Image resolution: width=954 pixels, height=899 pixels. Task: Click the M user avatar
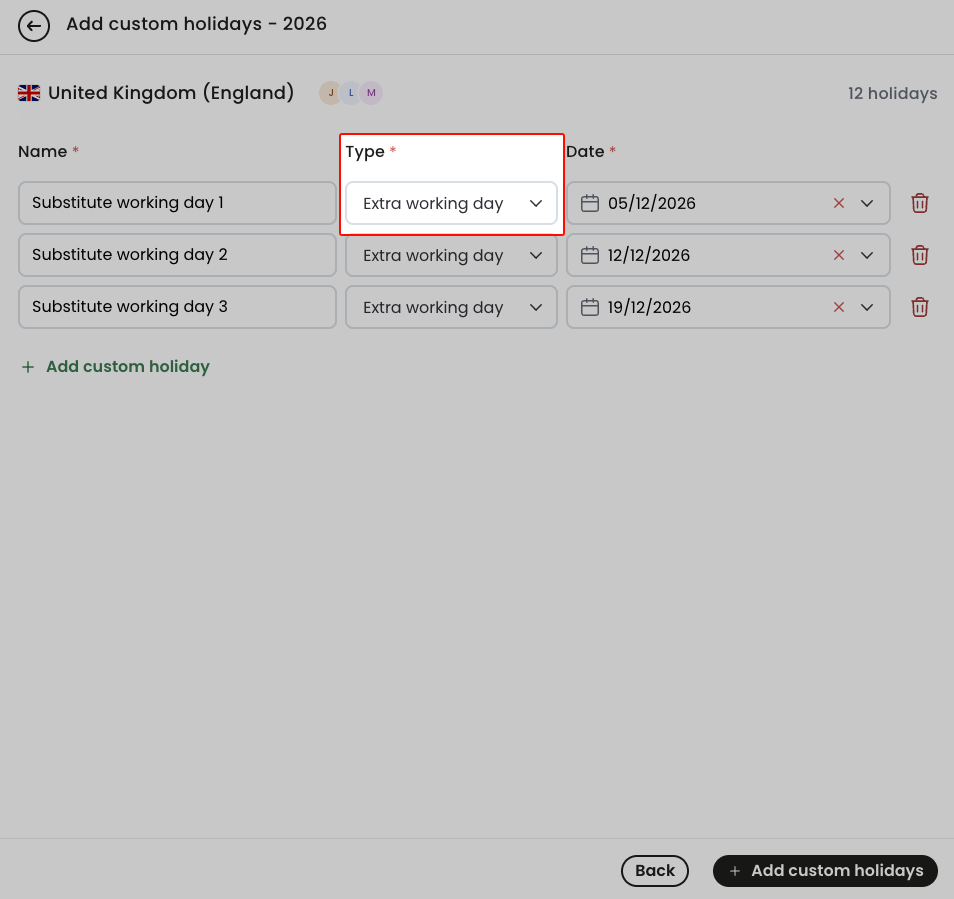pyautogui.click(x=371, y=93)
